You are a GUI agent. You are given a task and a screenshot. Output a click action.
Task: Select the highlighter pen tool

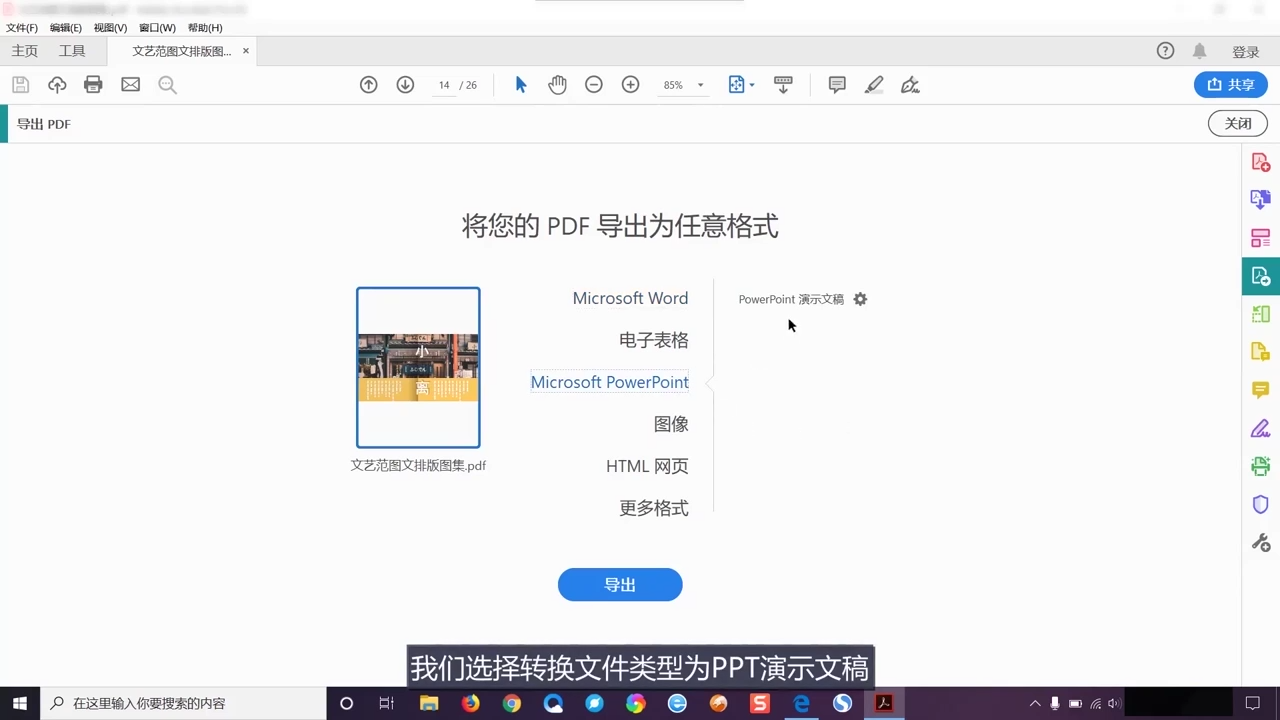pos(874,85)
